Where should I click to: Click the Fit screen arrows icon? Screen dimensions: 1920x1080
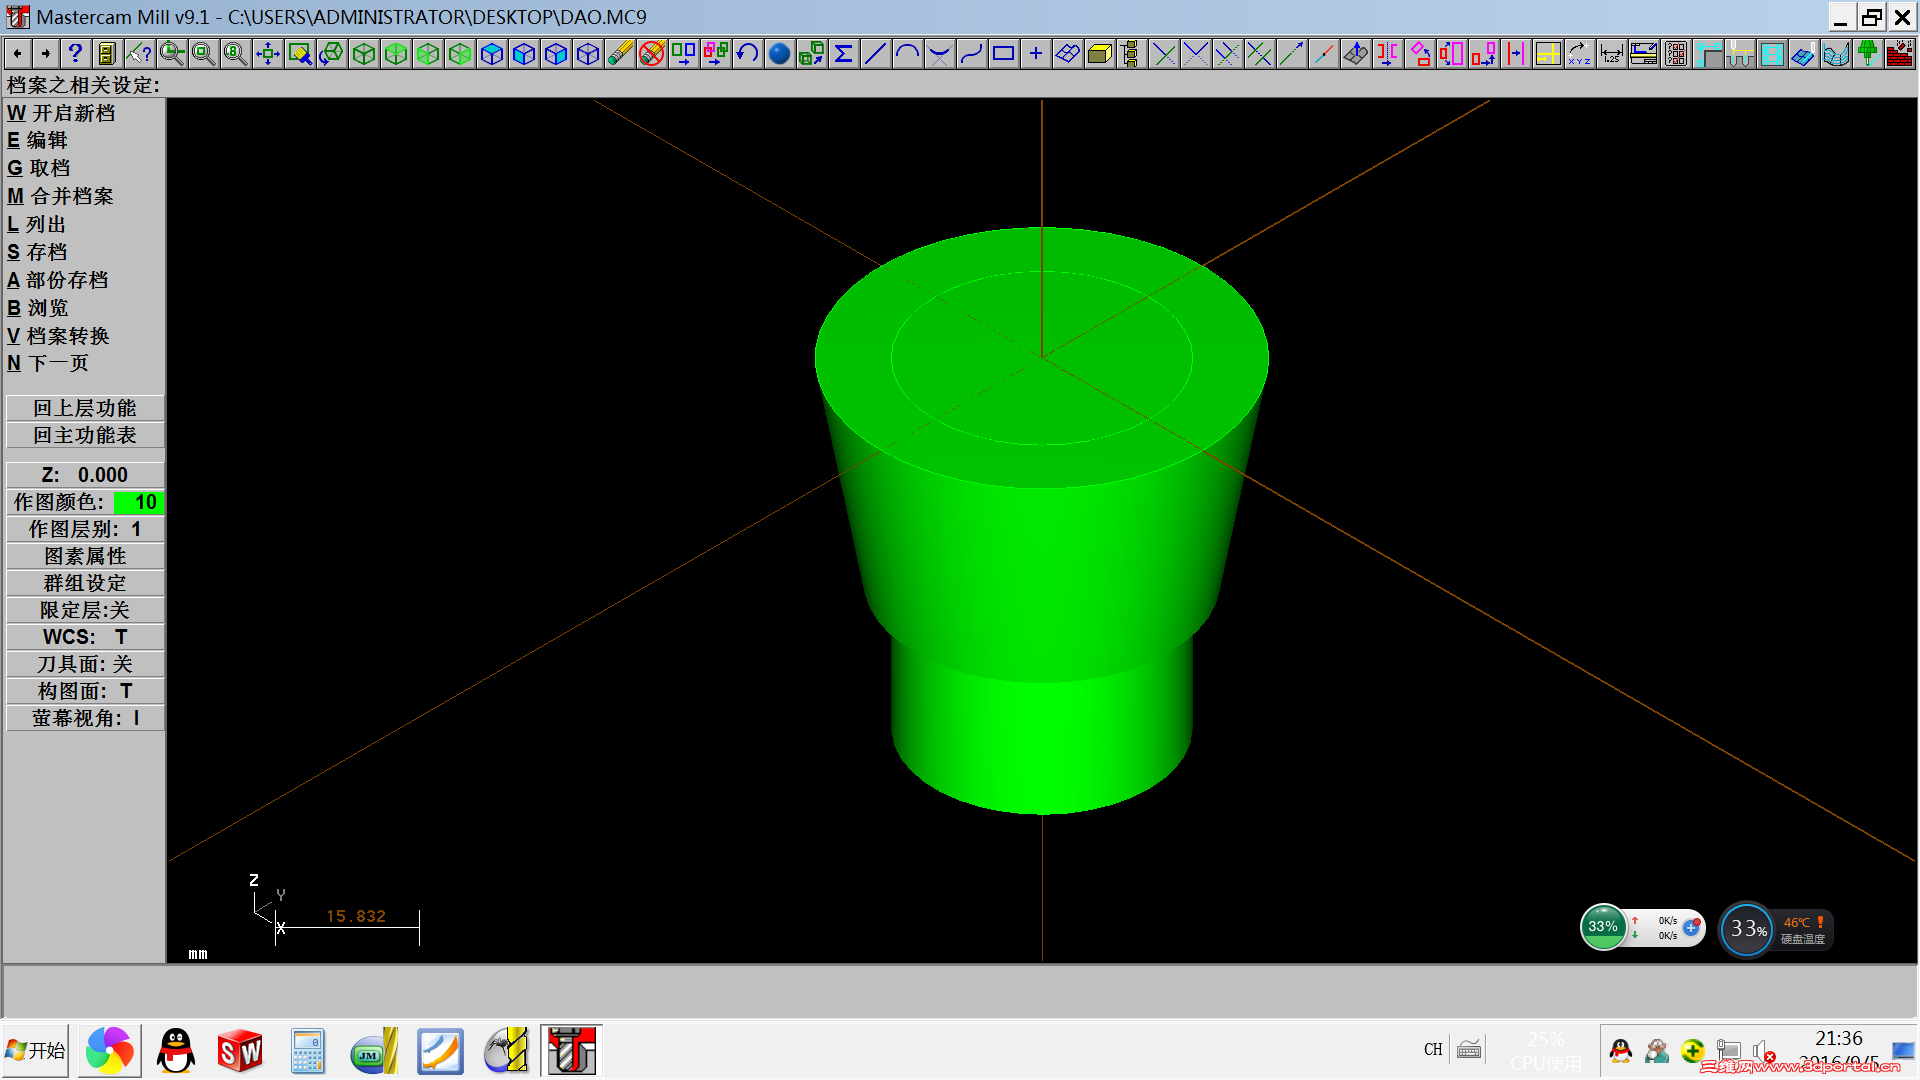point(267,54)
